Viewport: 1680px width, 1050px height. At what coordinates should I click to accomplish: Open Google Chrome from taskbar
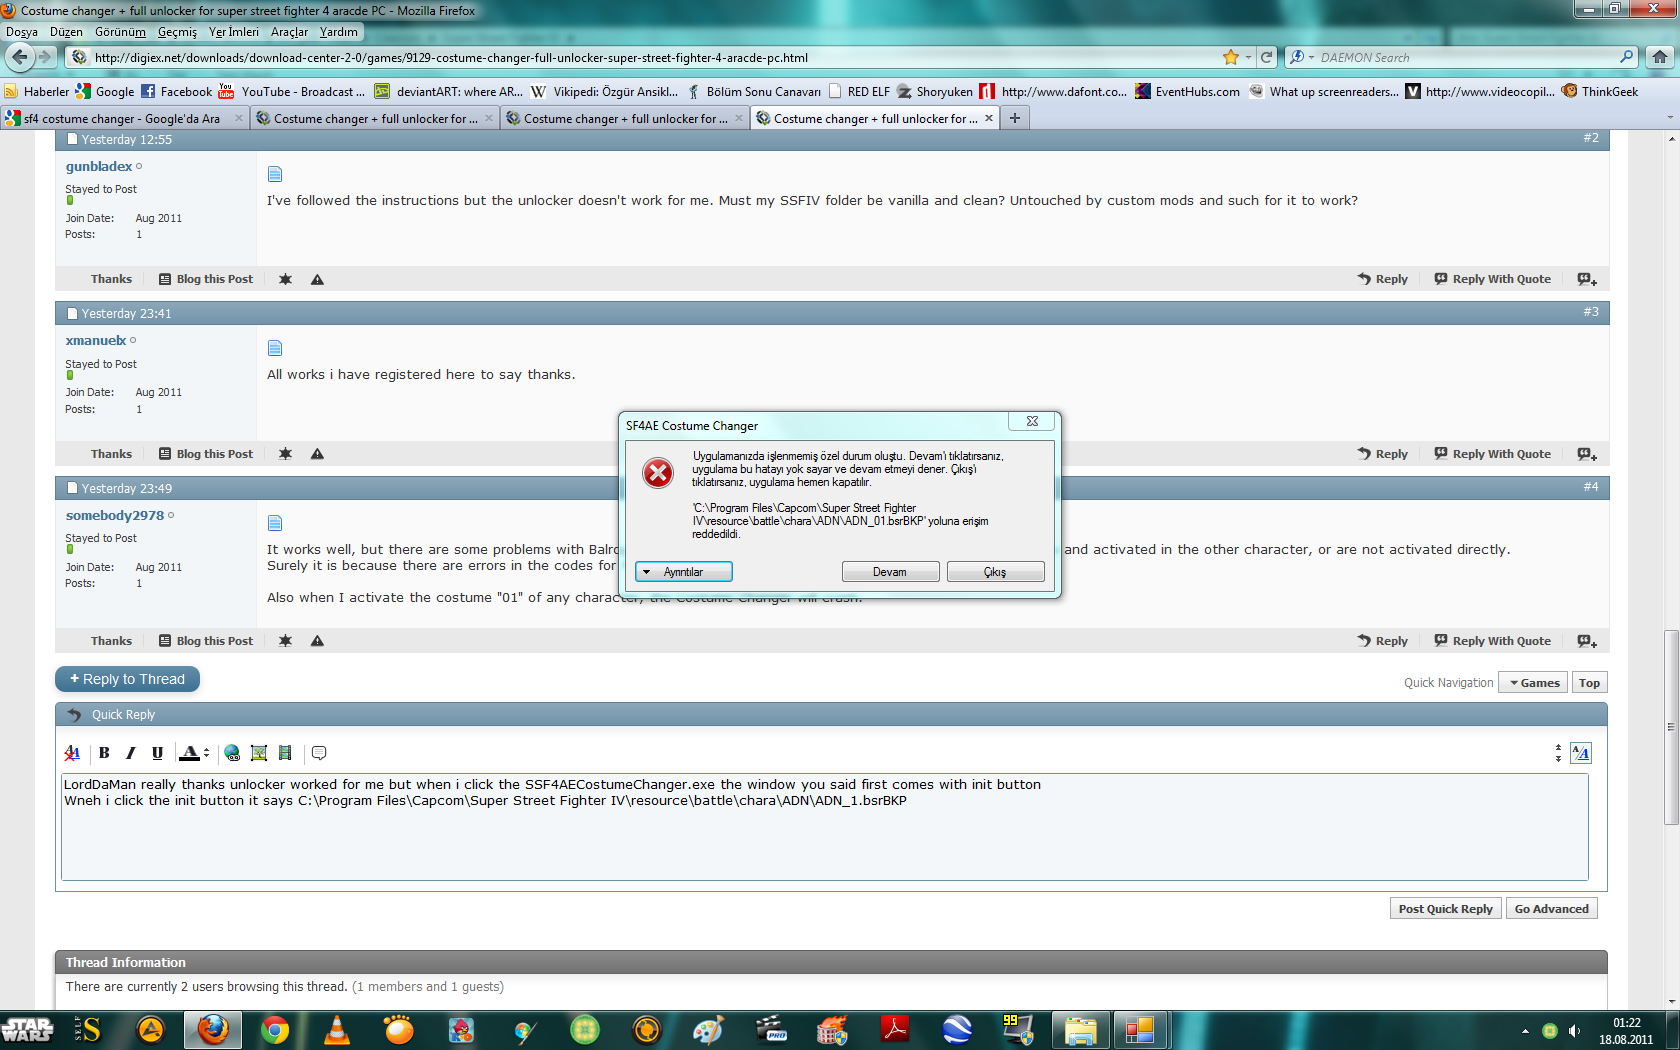point(275,1029)
